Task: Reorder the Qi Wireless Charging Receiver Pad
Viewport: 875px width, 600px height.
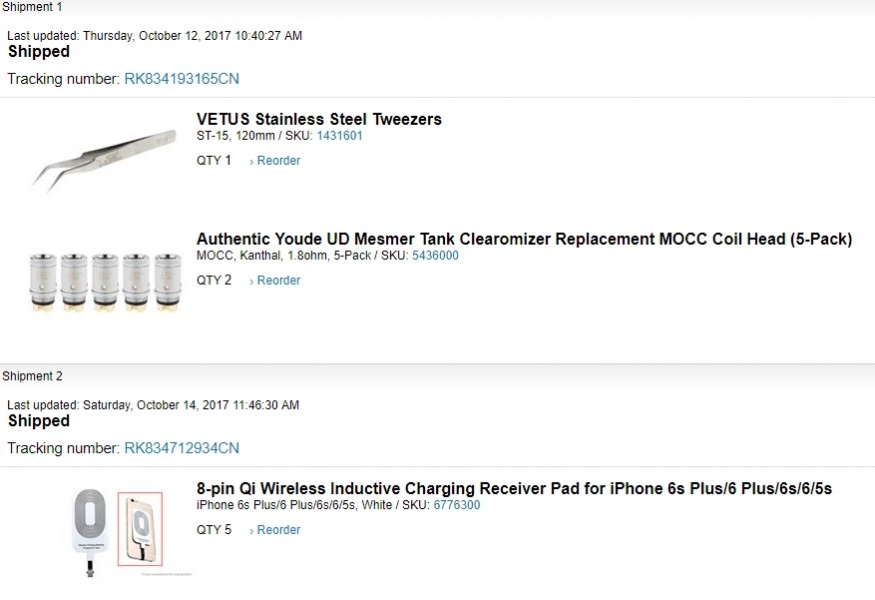Action: (x=277, y=531)
